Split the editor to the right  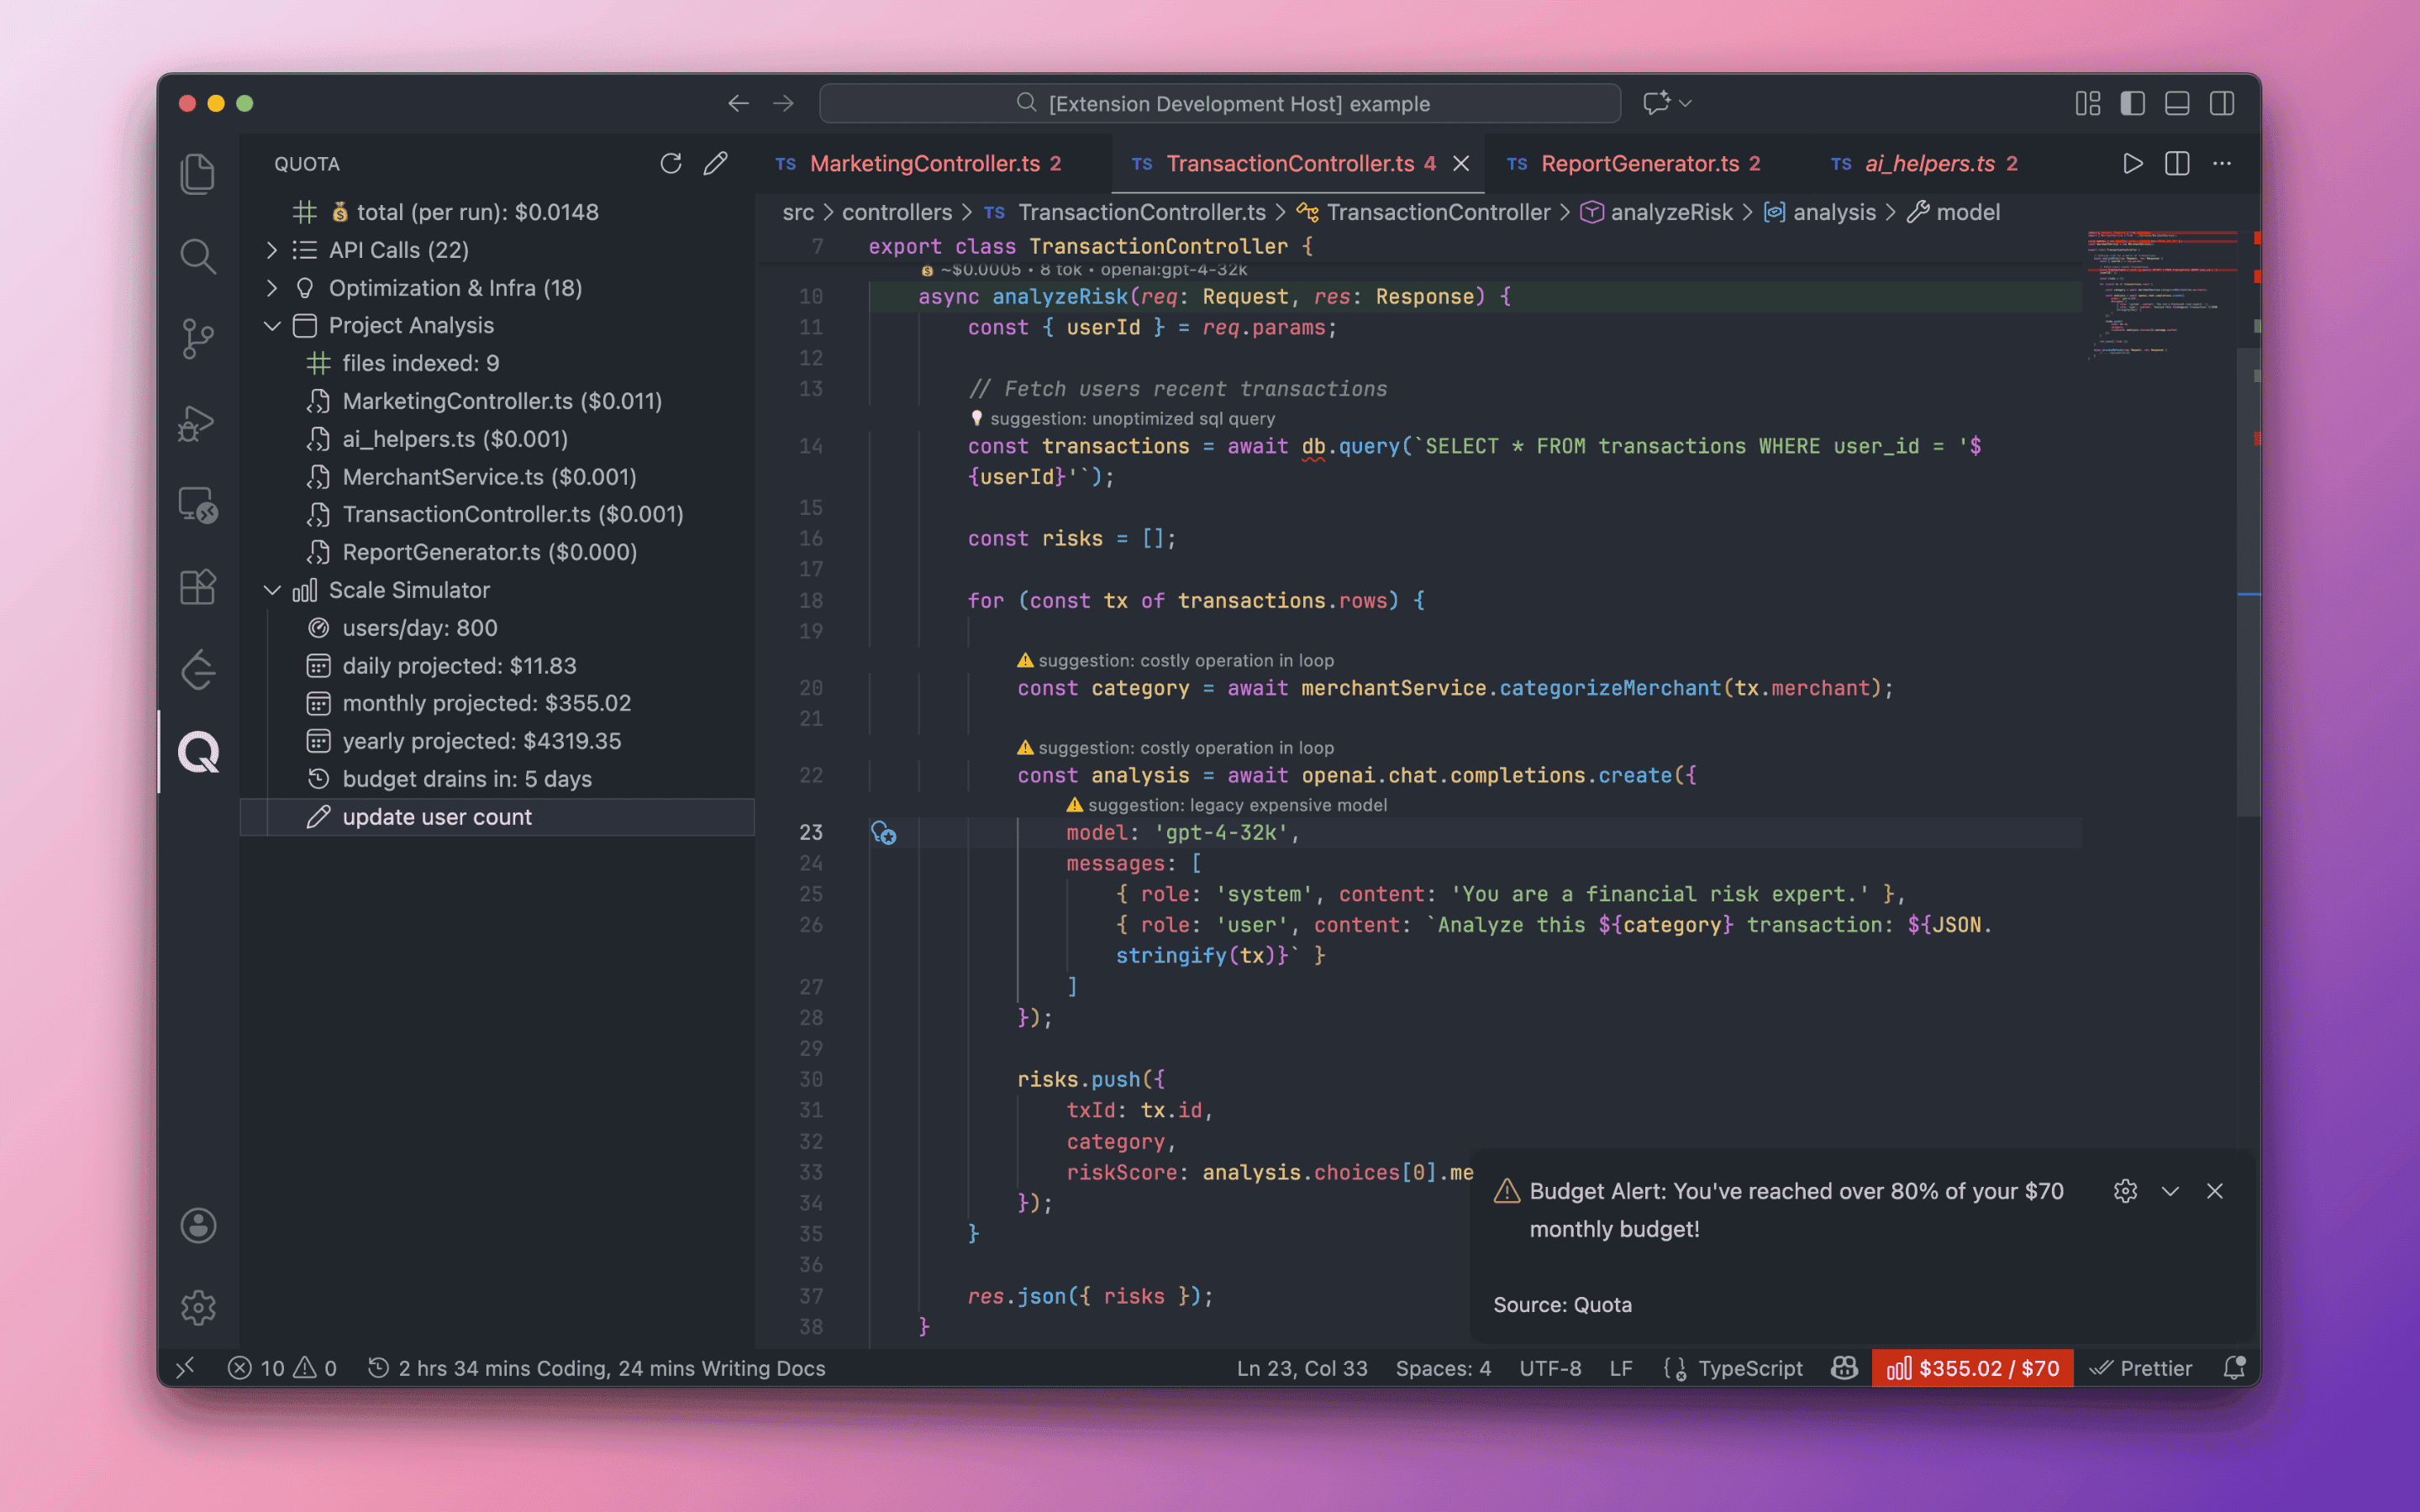tap(2177, 163)
